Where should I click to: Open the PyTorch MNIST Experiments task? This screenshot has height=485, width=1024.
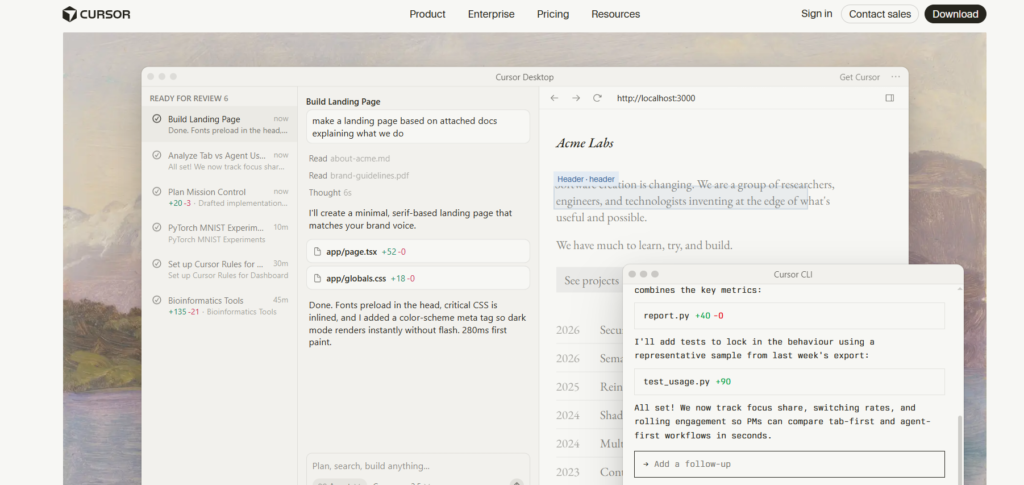(219, 233)
